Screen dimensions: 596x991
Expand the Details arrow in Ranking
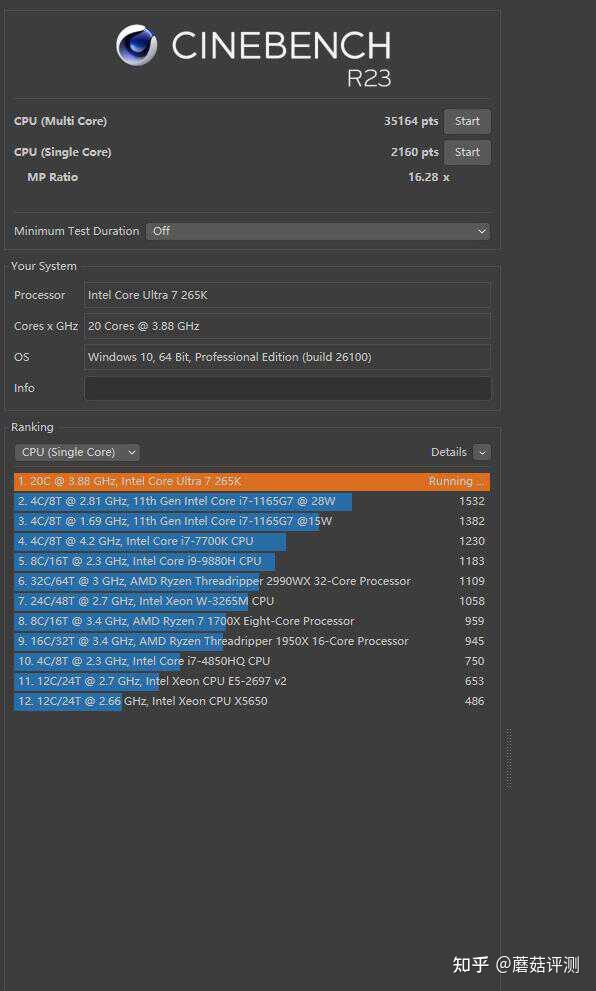tap(482, 453)
